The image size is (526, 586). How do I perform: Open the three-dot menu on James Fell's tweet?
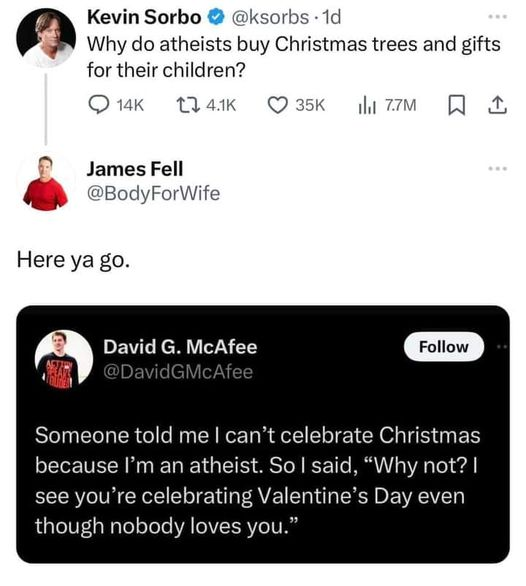pyautogui.click(x=498, y=169)
